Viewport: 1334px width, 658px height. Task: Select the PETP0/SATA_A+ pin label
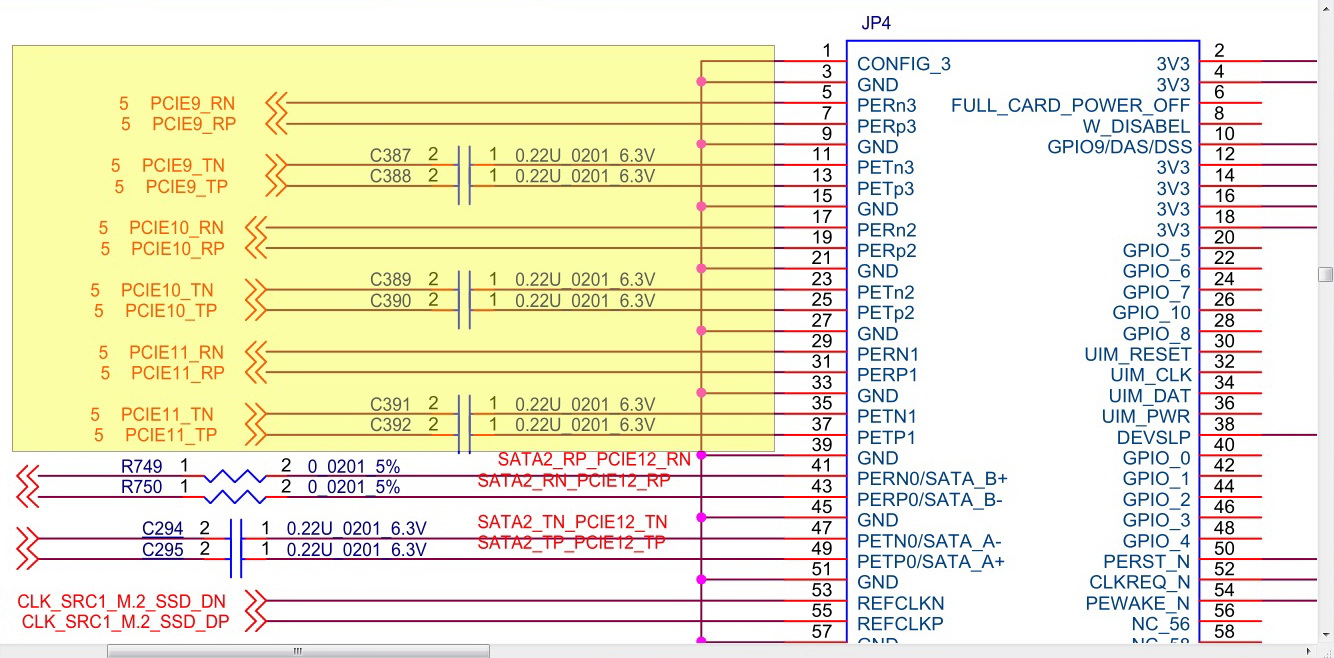(x=931, y=561)
